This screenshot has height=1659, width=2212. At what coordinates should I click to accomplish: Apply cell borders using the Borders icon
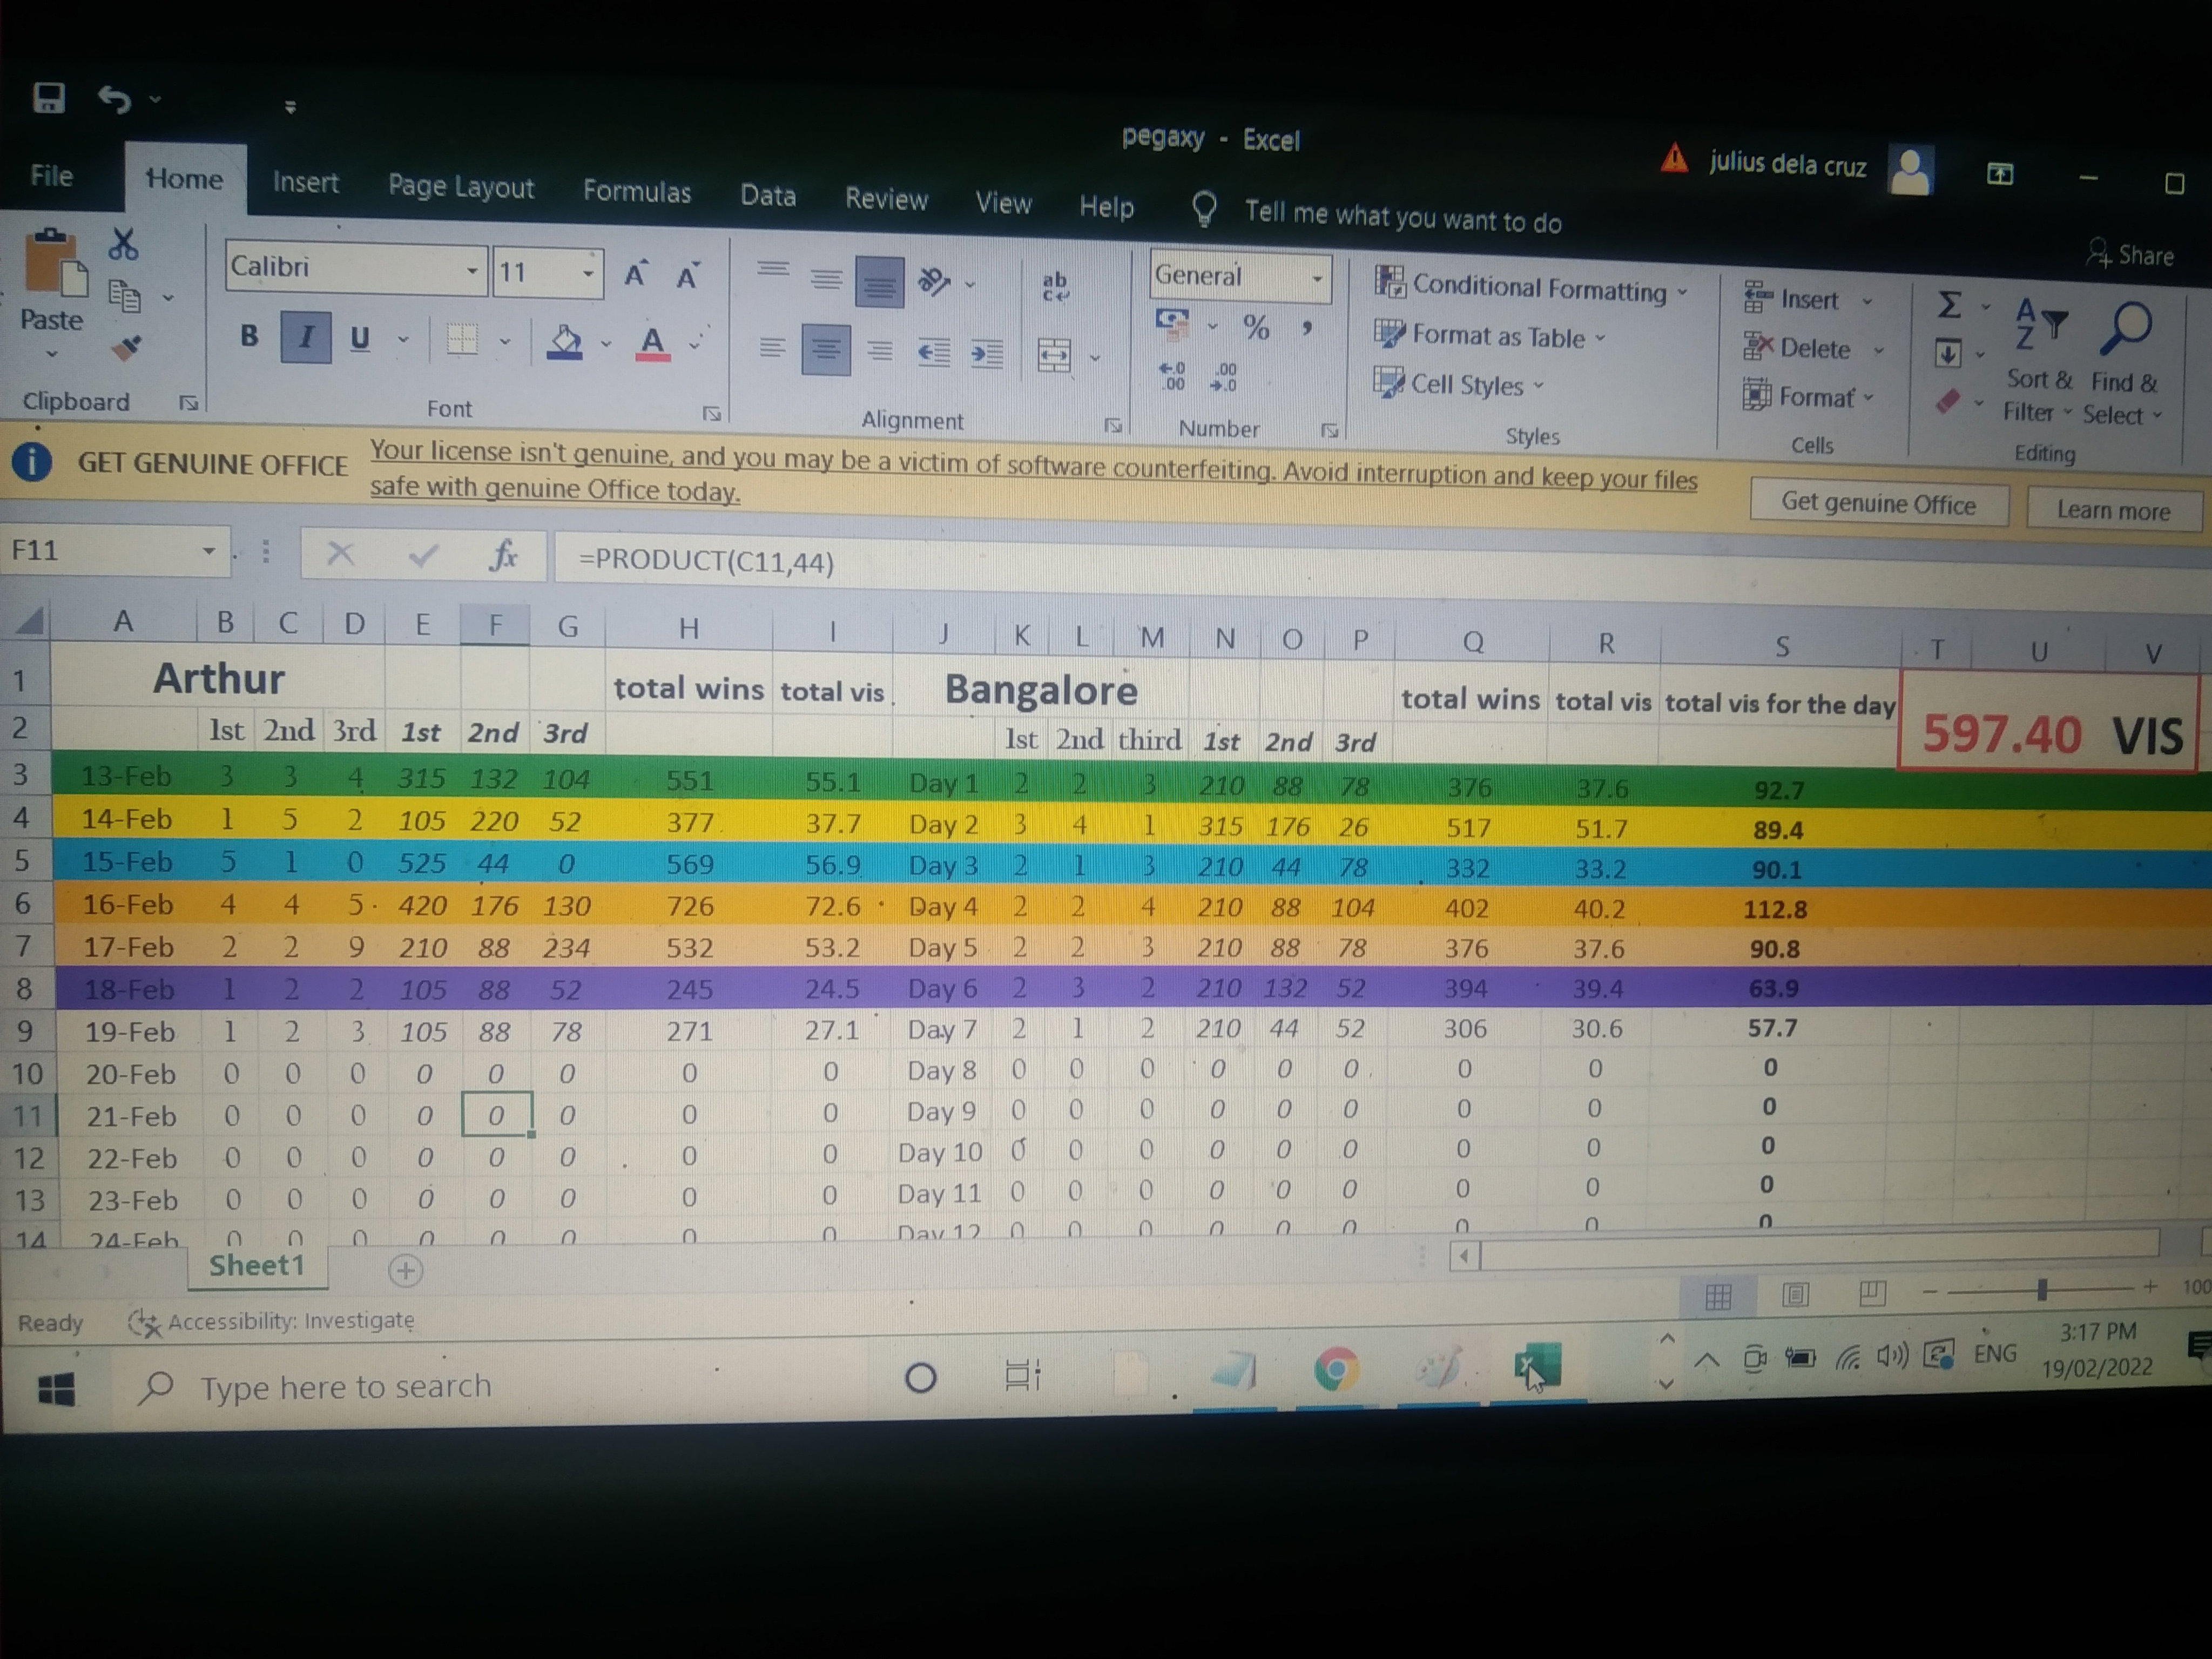[x=462, y=339]
